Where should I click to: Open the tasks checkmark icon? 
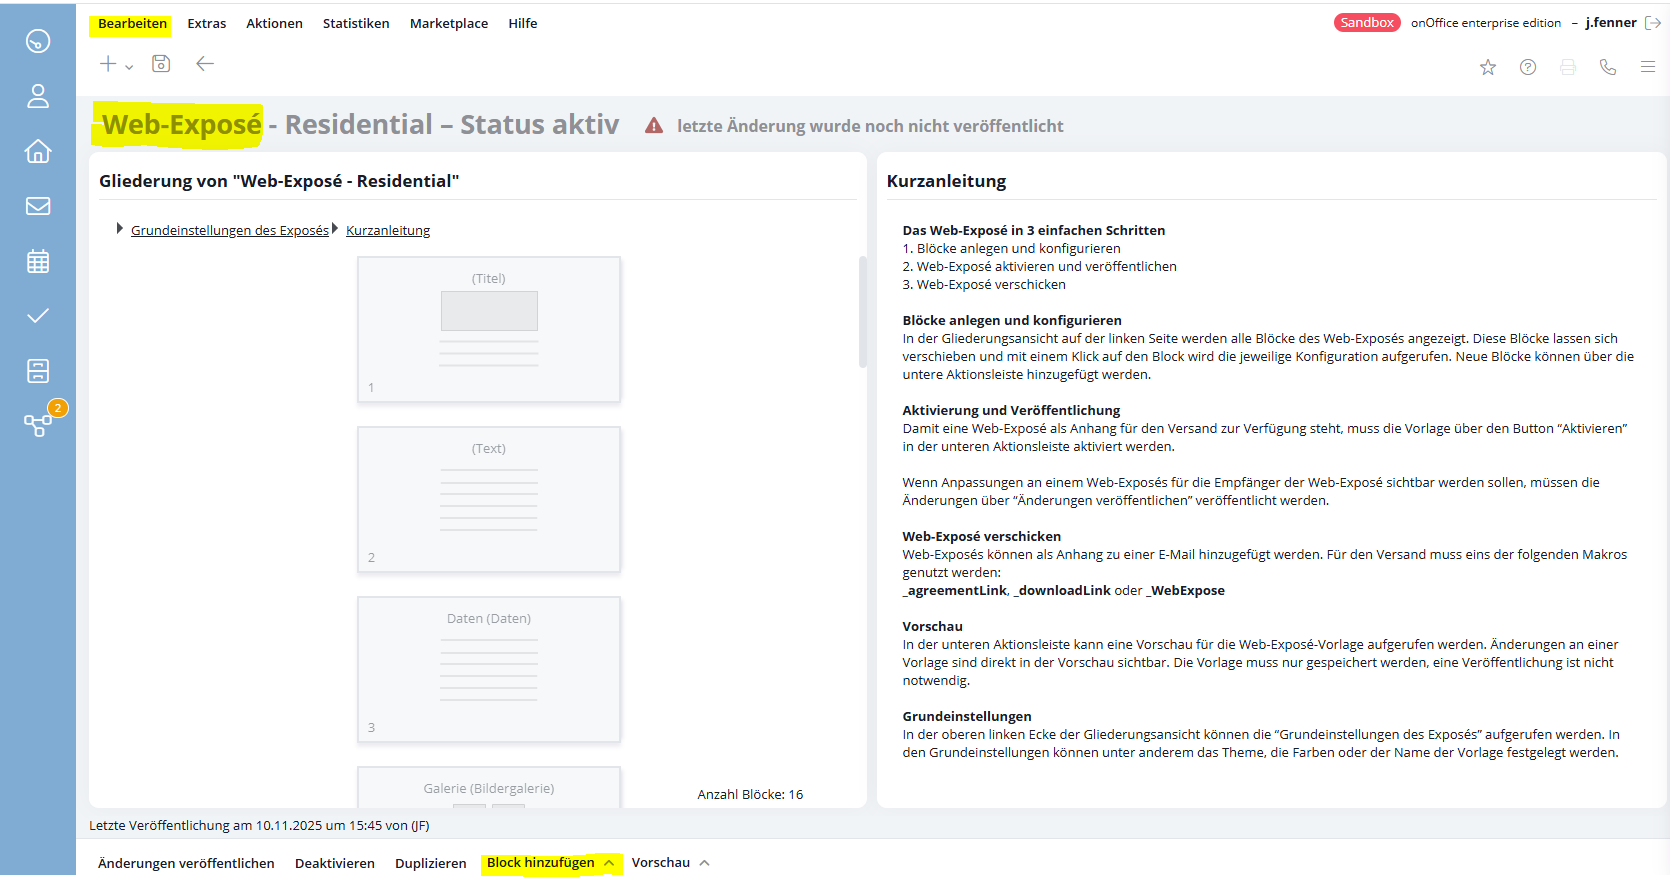38,316
